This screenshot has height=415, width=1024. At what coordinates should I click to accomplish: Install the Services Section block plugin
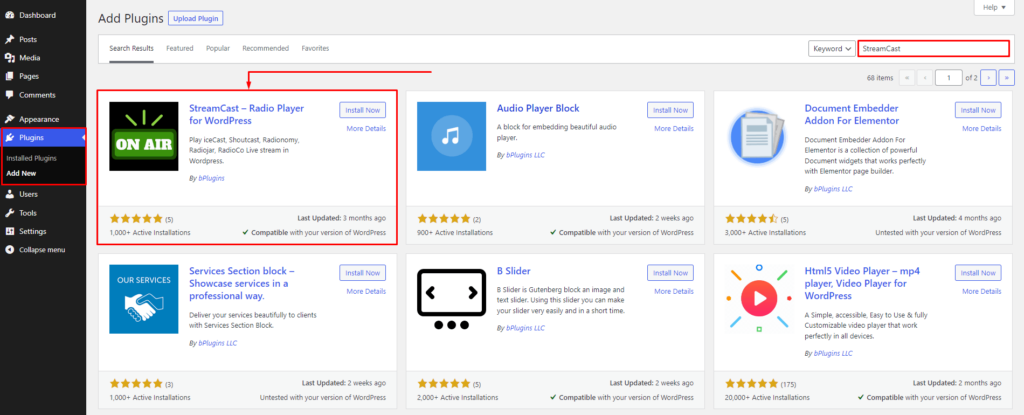[362, 273]
